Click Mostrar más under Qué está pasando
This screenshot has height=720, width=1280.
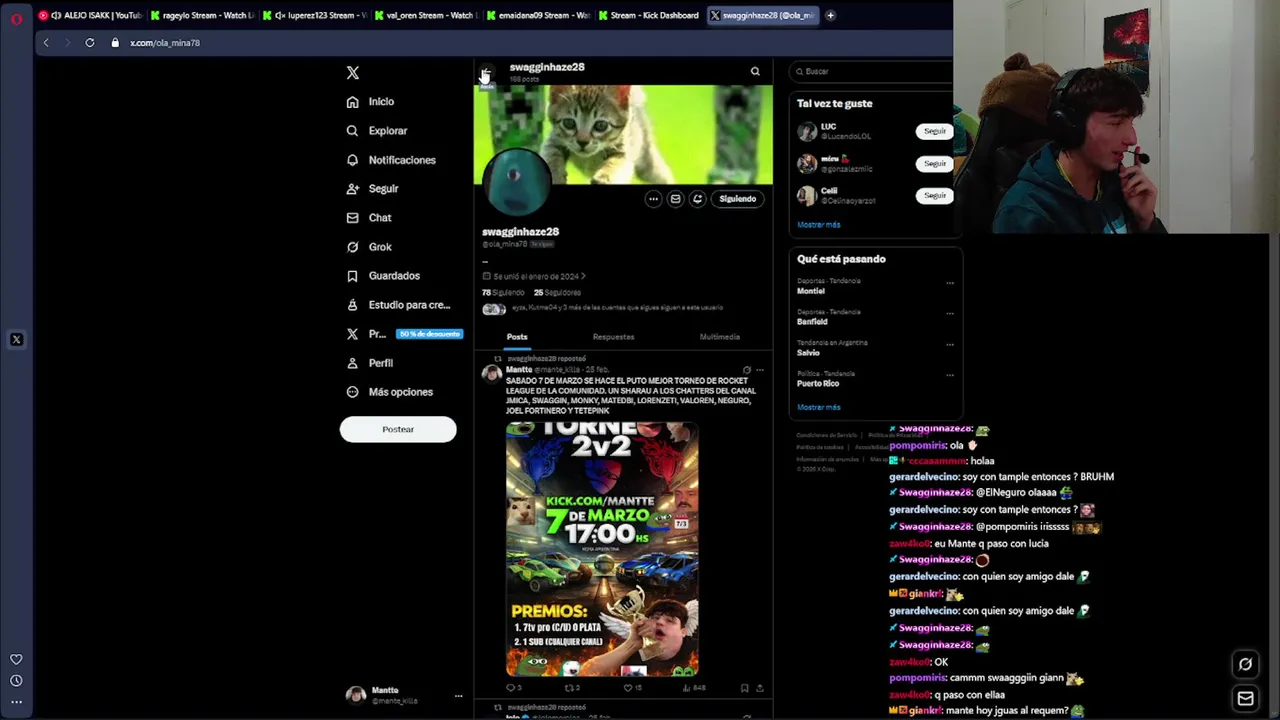(819, 408)
